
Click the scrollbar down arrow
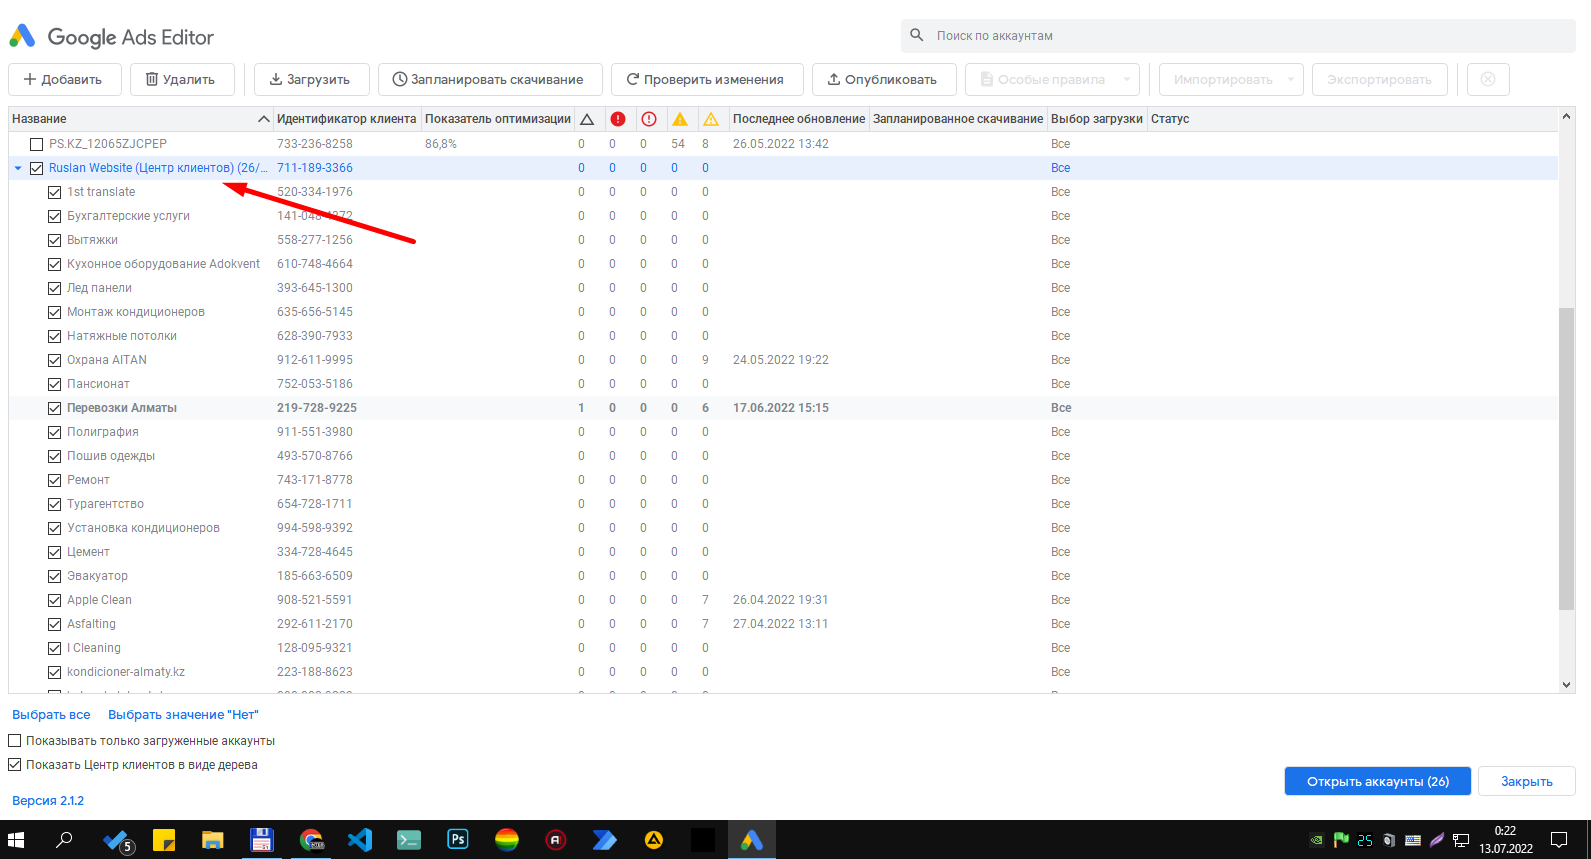[x=1566, y=685]
